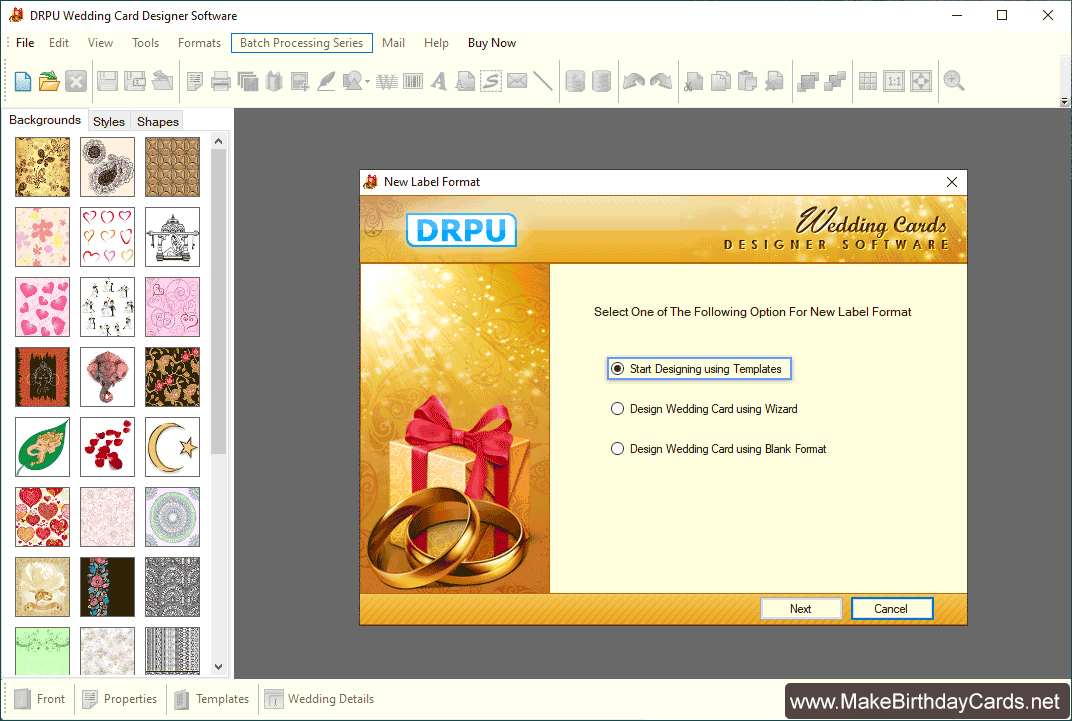Open the Batch Processing Series menu
This screenshot has height=721, width=1072.
pos(302,42)
